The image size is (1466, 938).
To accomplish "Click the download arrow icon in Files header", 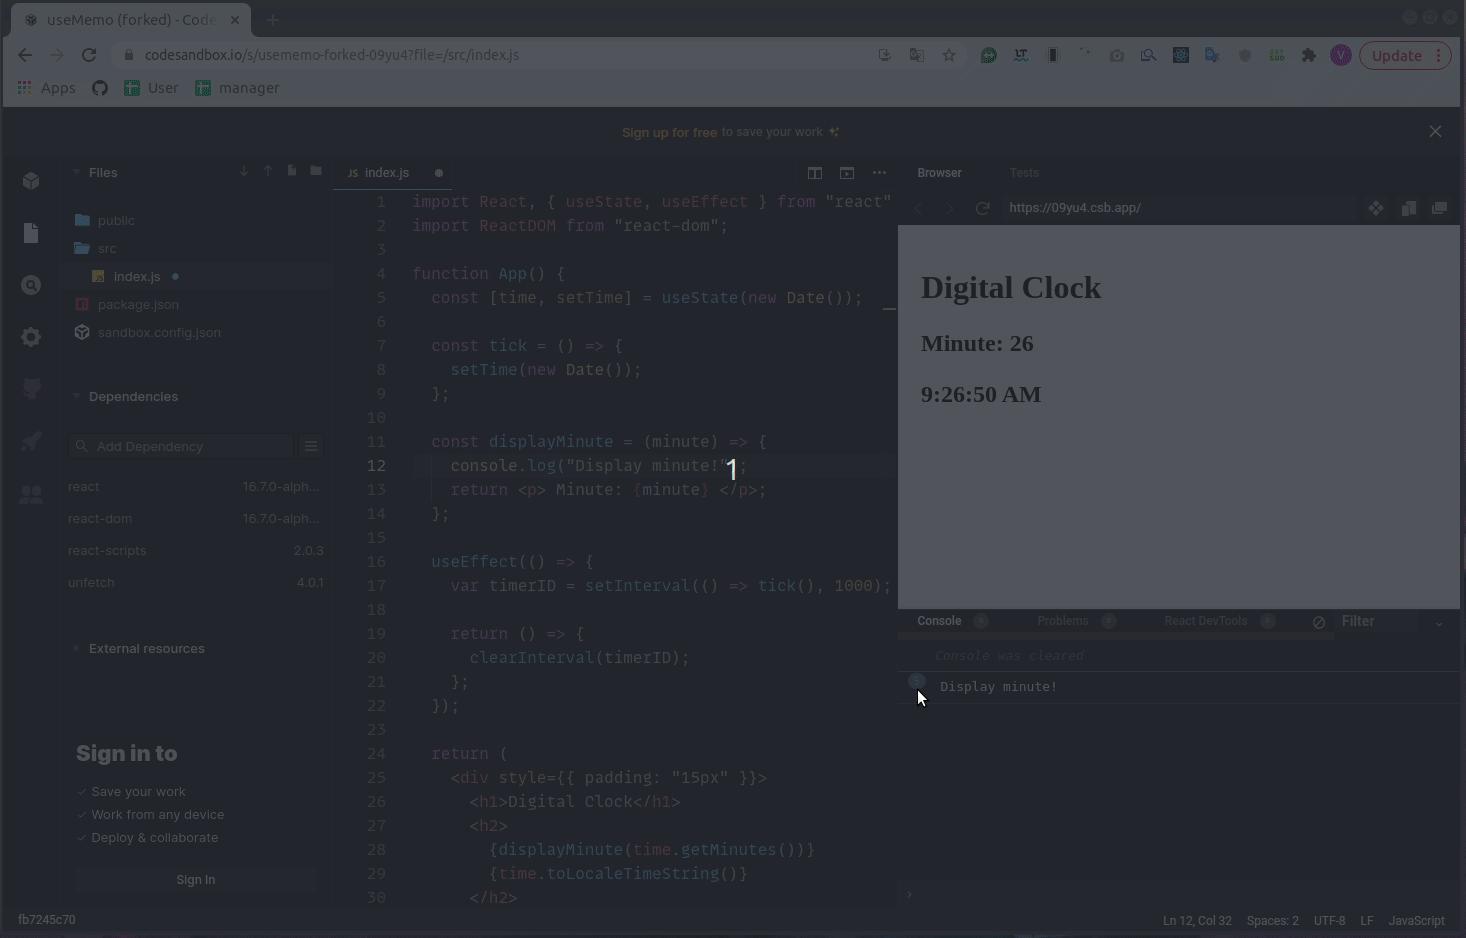I will pos(244,172).
